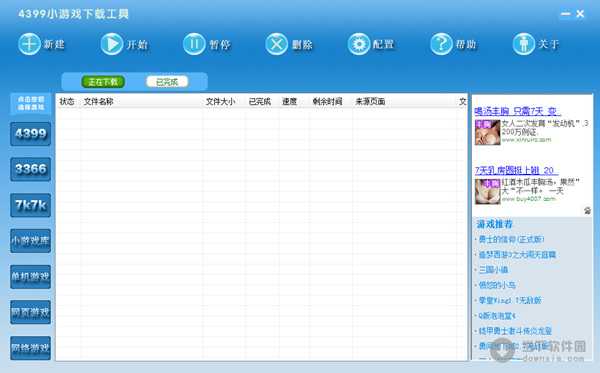Click the small icon below the ads
The width and height of the screenshot is (600, 373).
pos(587,210)
